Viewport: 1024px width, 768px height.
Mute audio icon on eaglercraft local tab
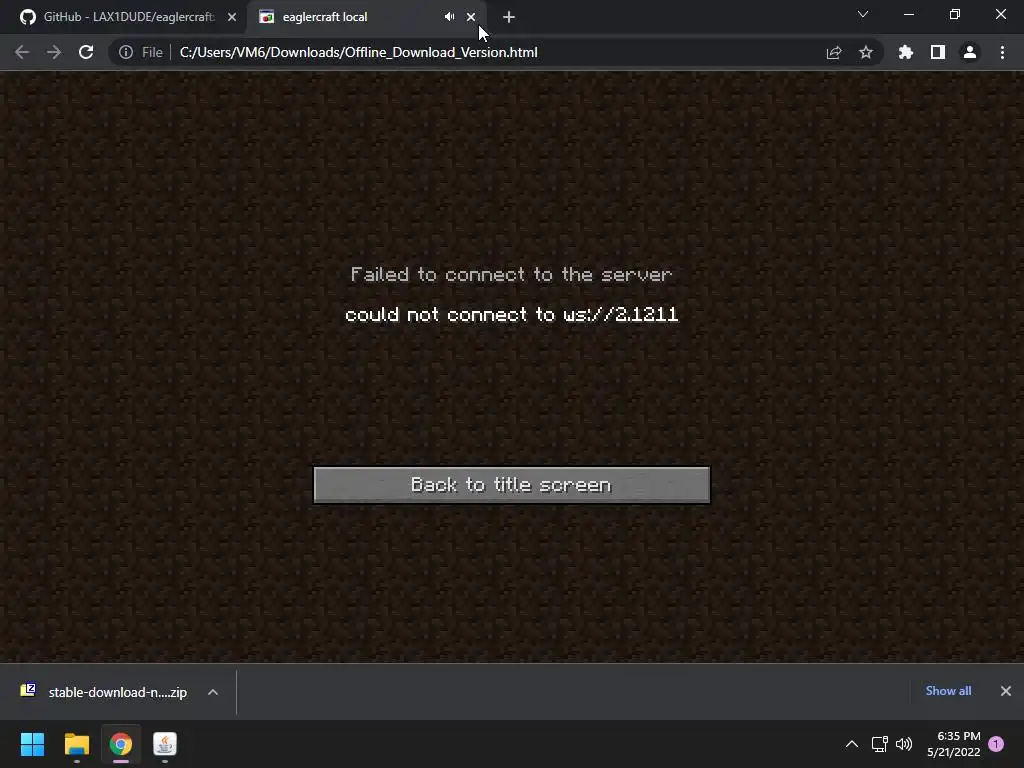tap(449, 17)
